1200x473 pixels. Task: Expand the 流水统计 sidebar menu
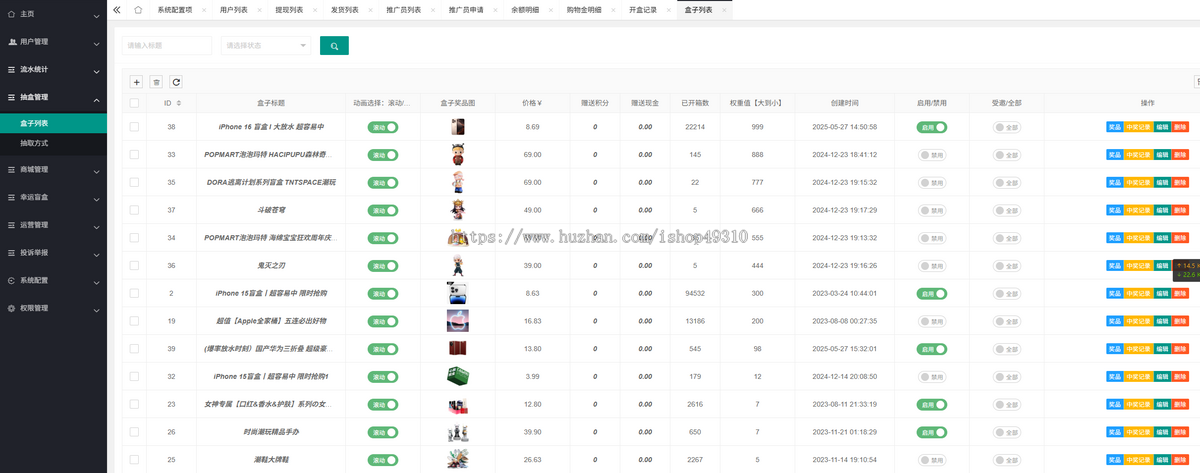click(54, 69)
